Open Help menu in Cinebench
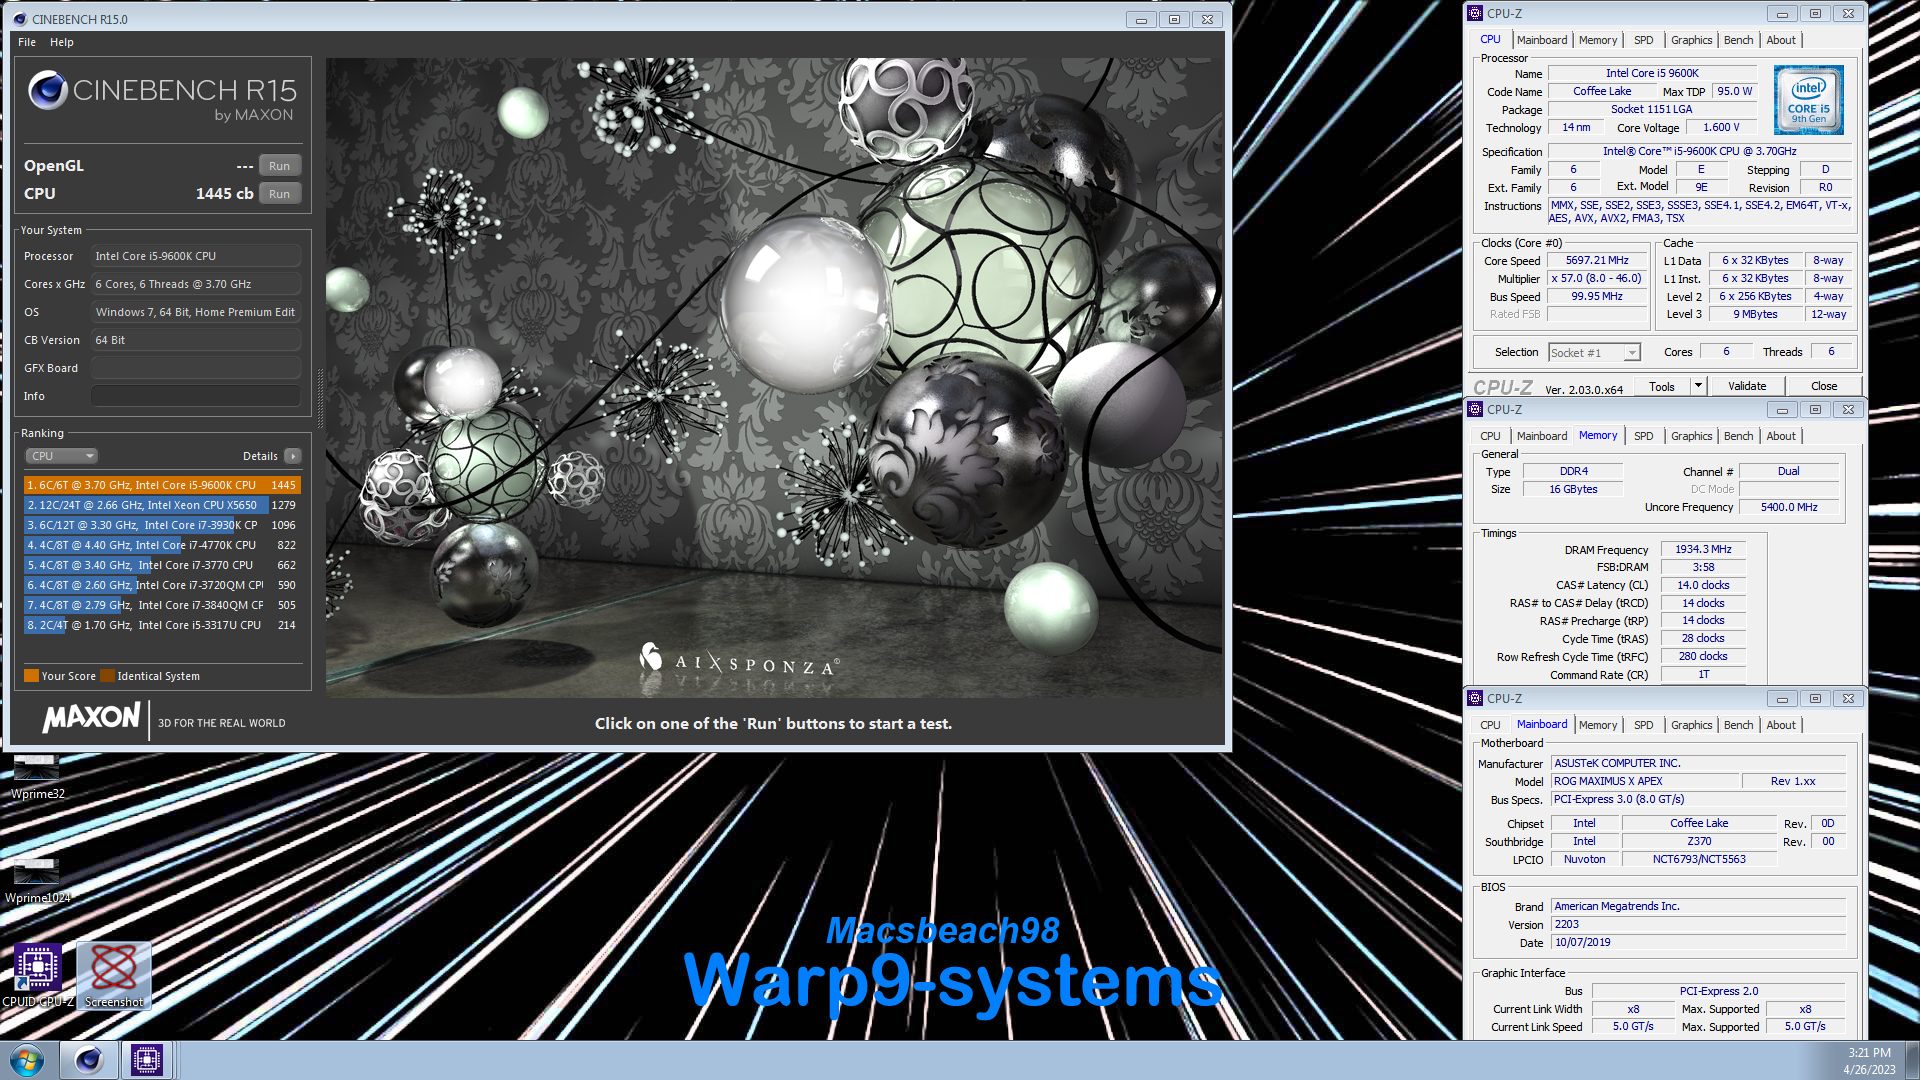 62,42
